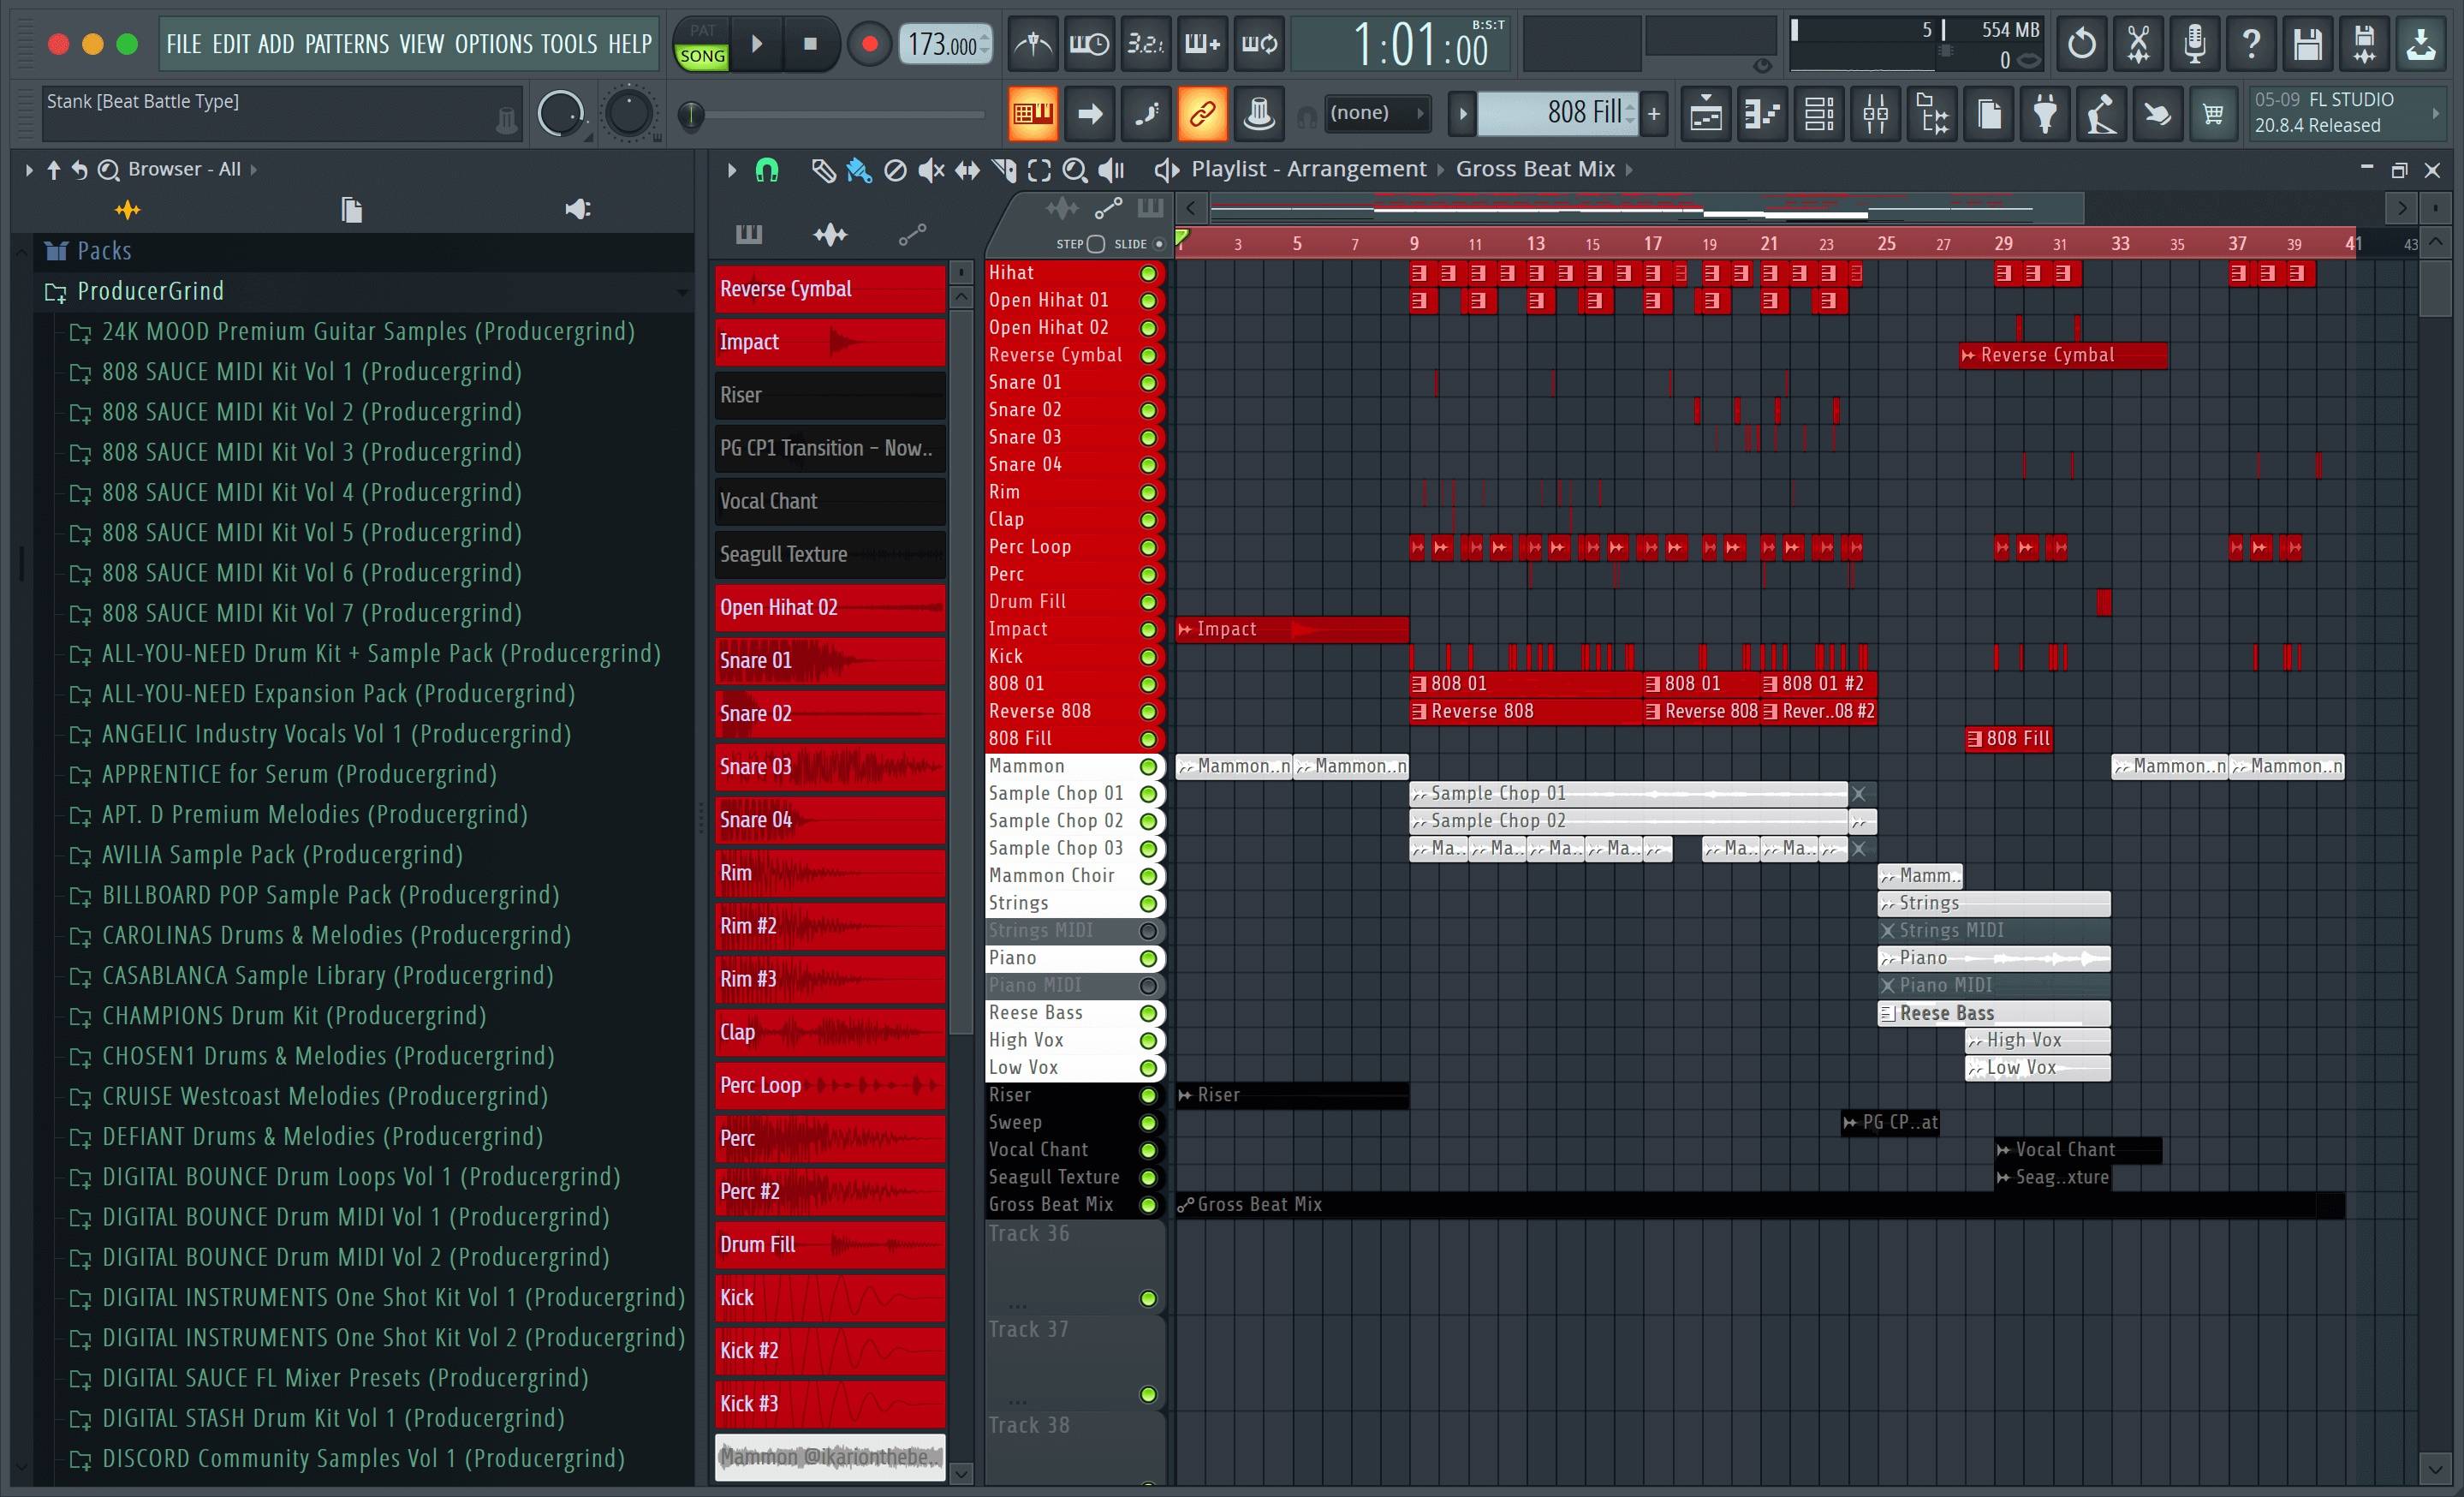Open the FILE menu

[184, 44]
